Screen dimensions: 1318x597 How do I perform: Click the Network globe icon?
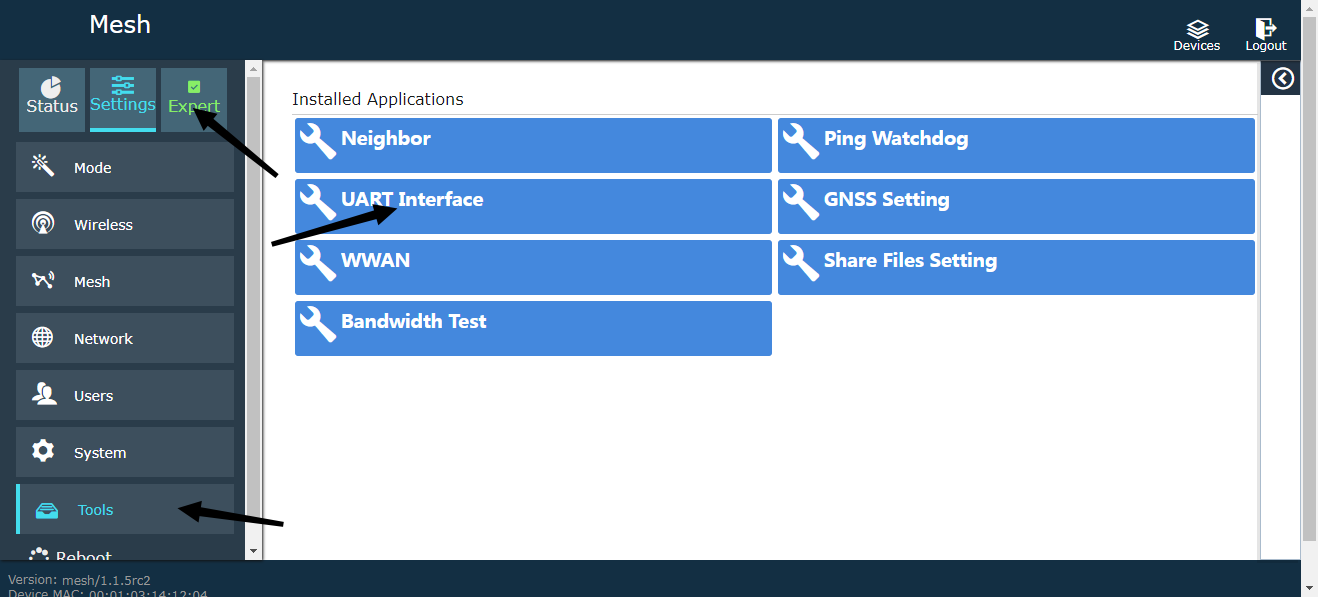point(42,338)
